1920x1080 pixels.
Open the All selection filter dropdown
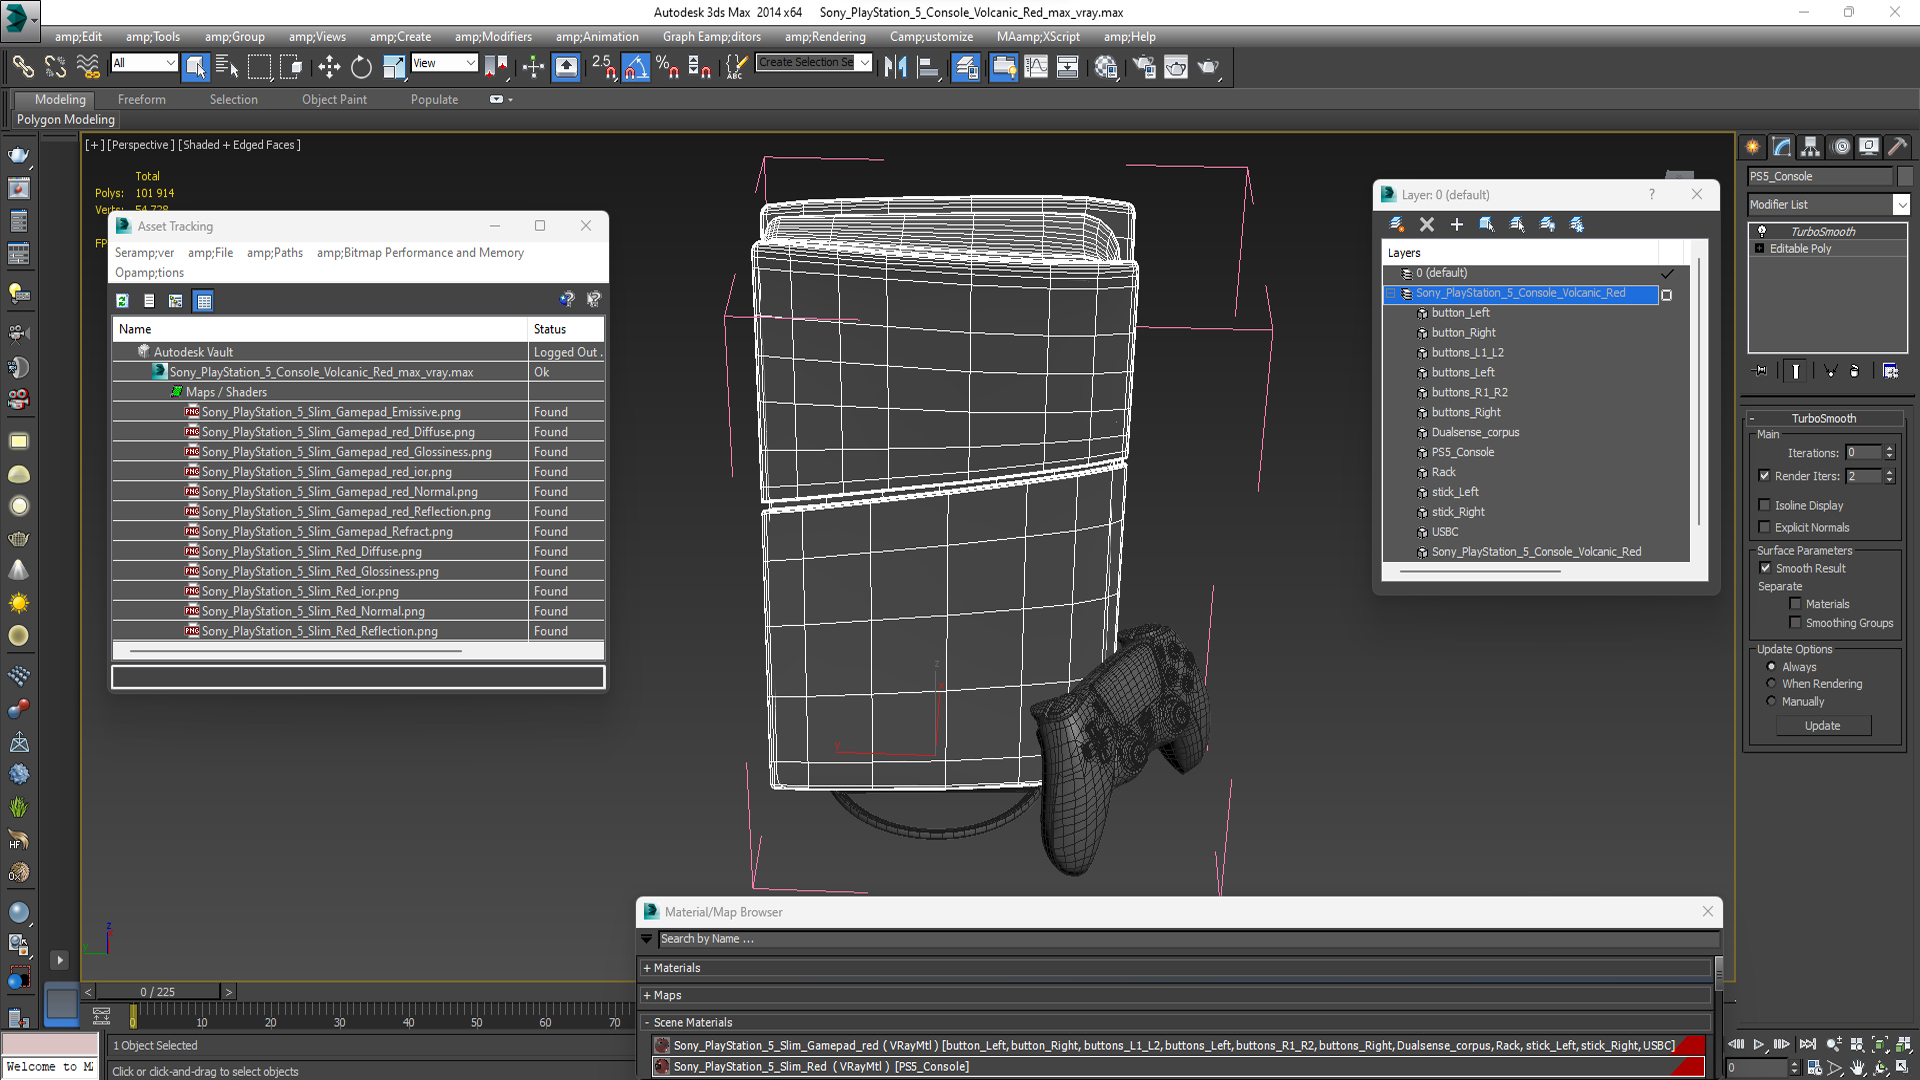click(144, 63)
